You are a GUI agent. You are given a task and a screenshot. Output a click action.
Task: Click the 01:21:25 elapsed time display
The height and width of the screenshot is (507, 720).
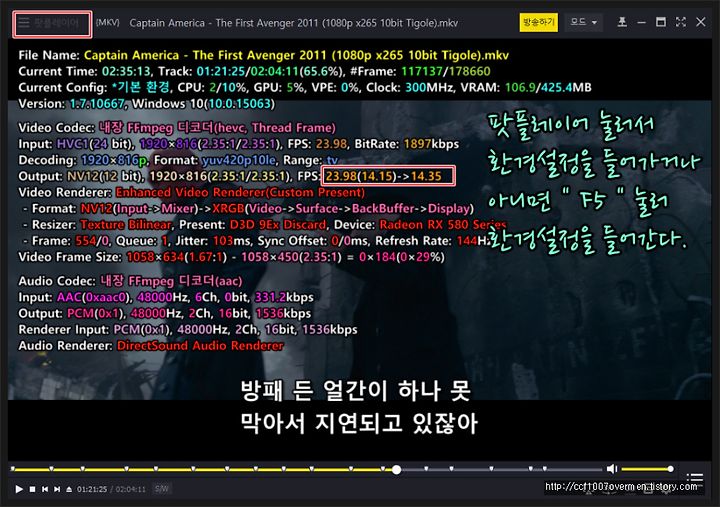click(92, 490)
